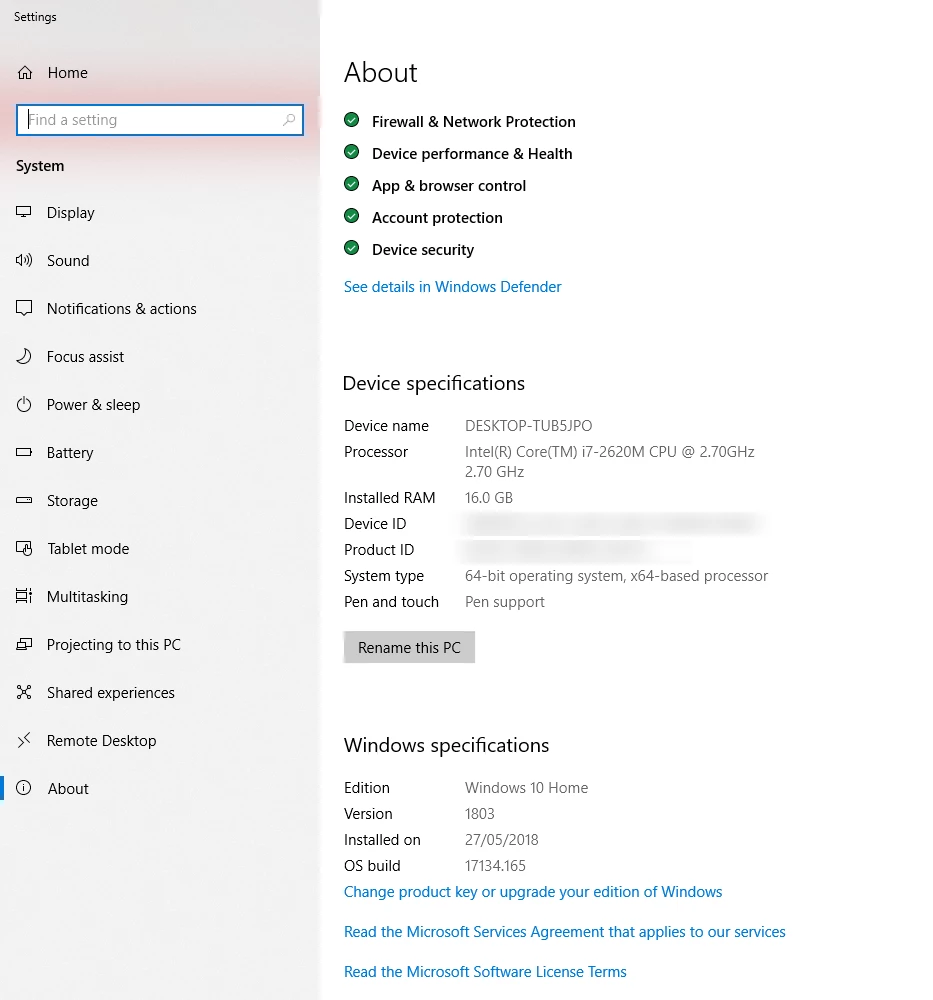The height and width of the screenshot is (1000, 933).
Task: Click the Notifications & actions speech-bubble icon
Action: coord(24,309)
